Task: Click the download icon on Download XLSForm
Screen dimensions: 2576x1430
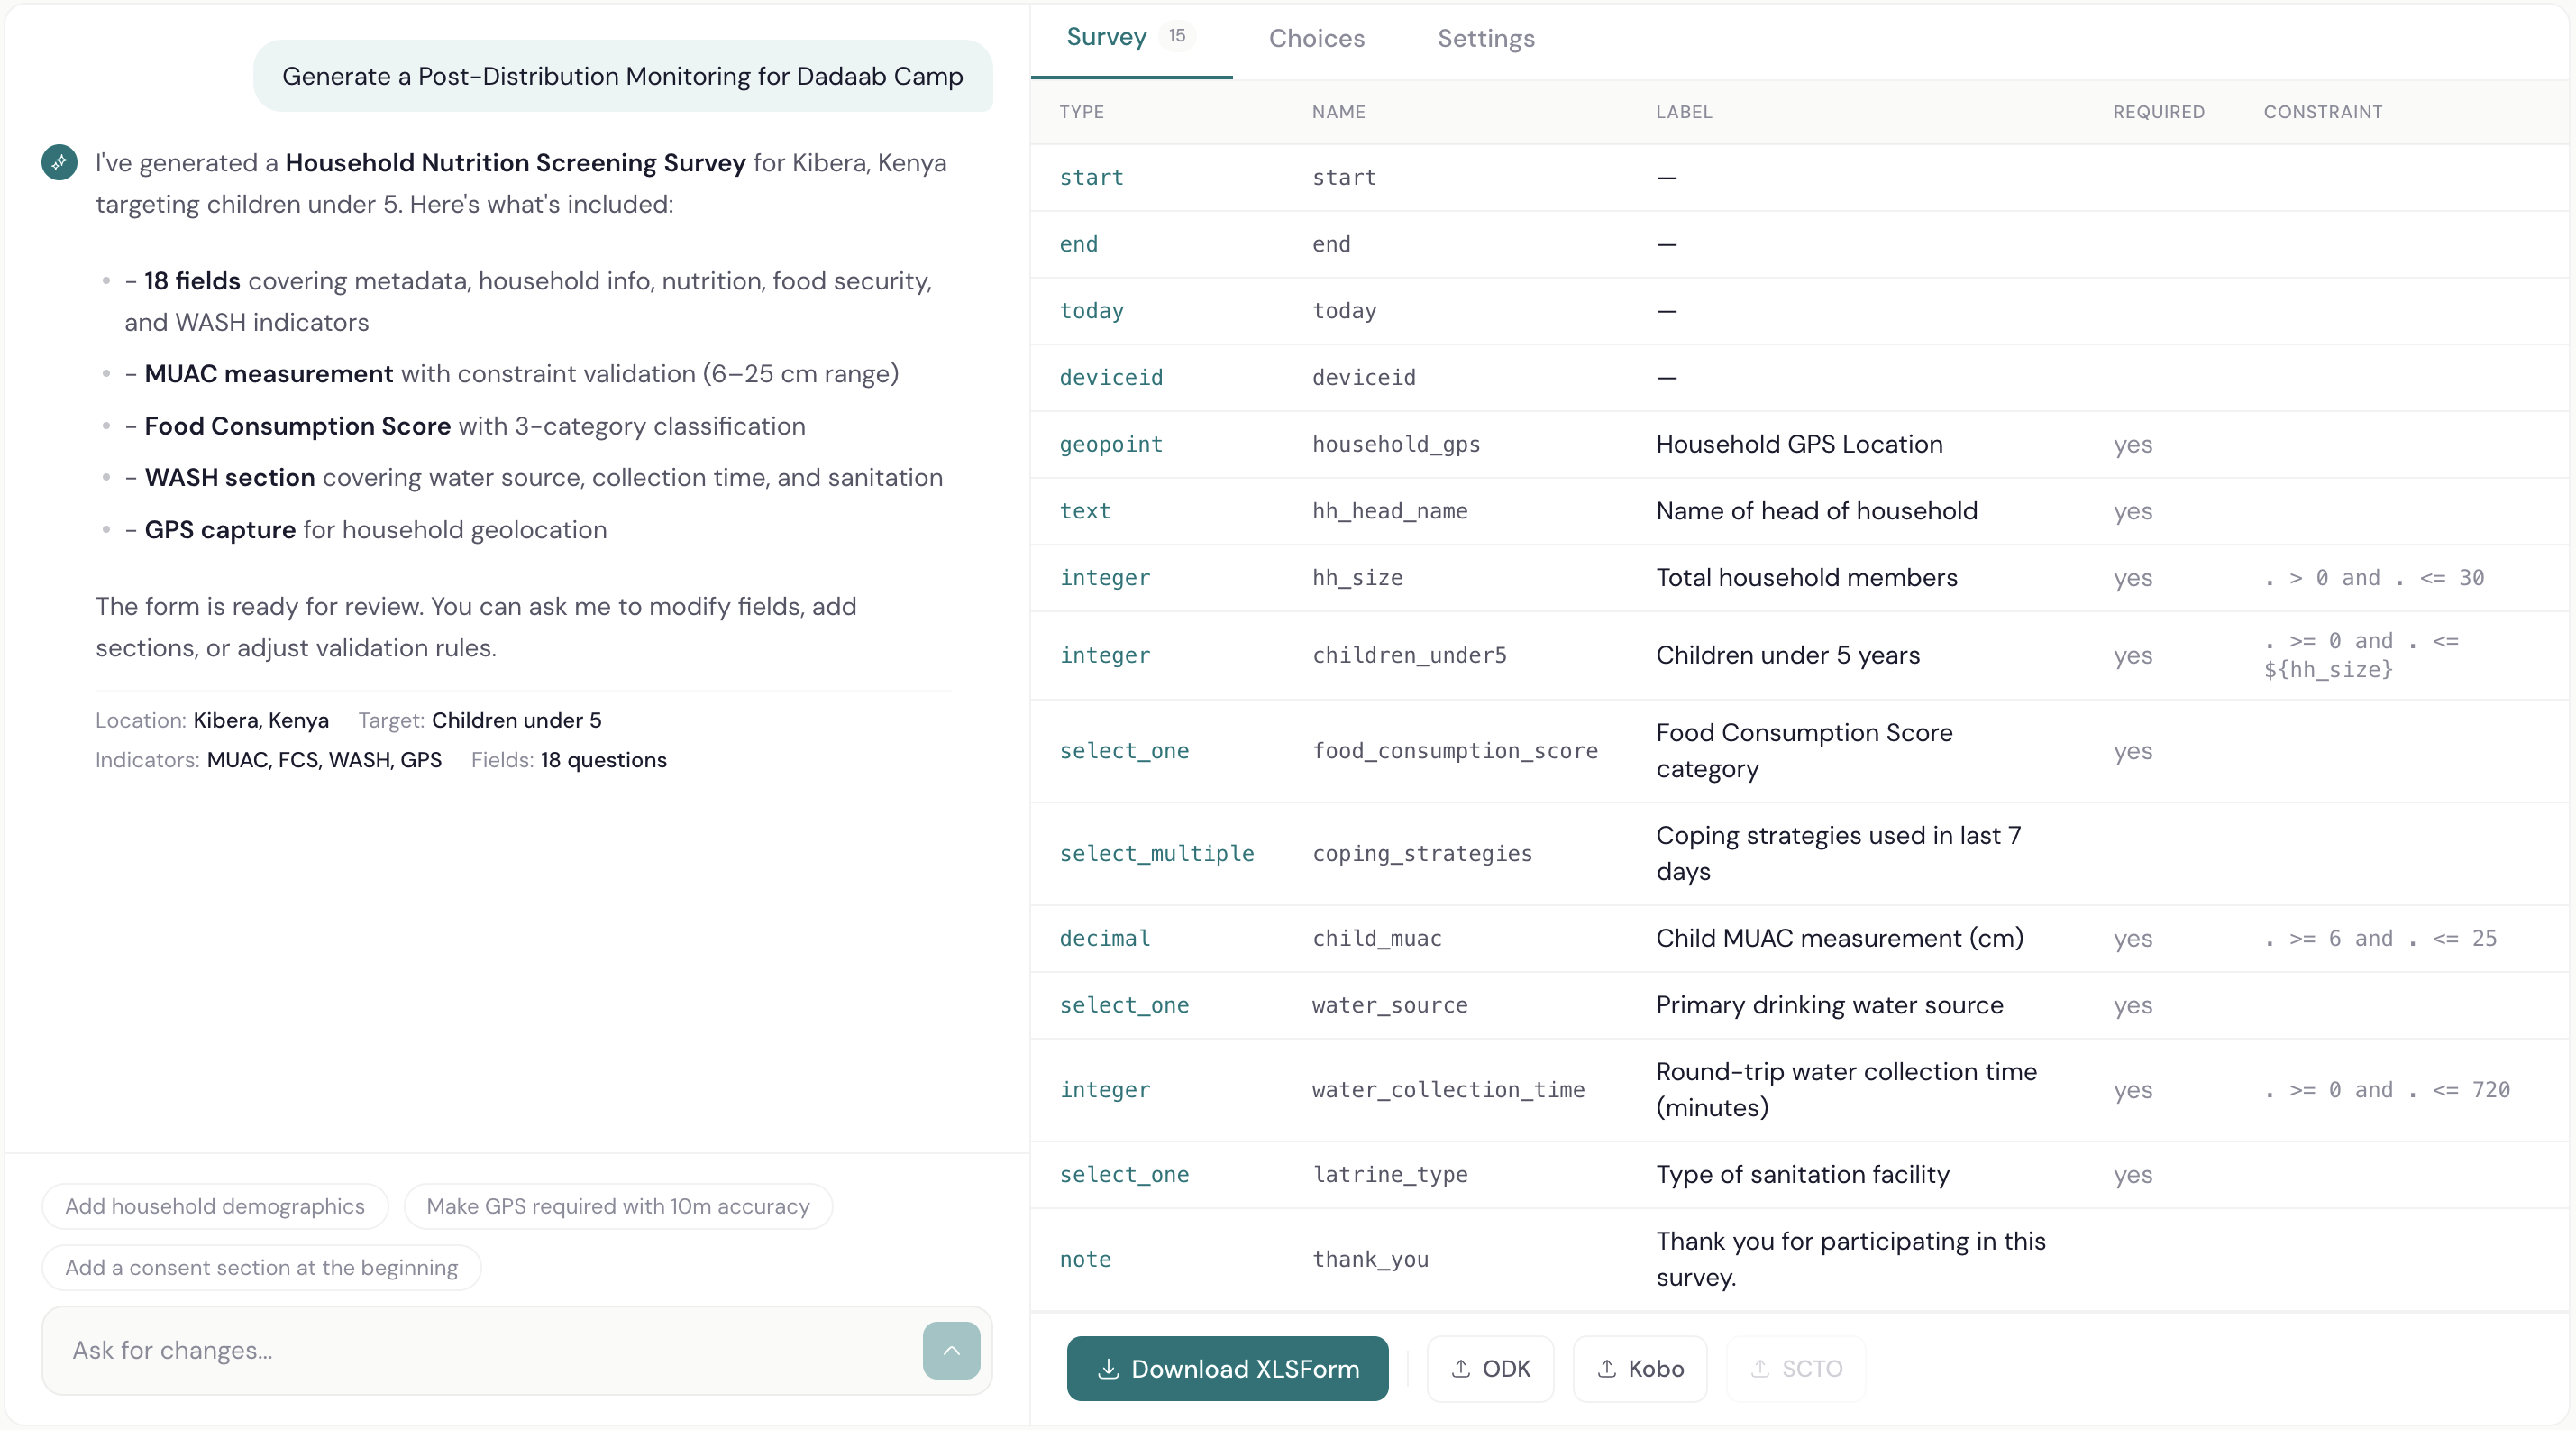Action: click(1108, 1369)
